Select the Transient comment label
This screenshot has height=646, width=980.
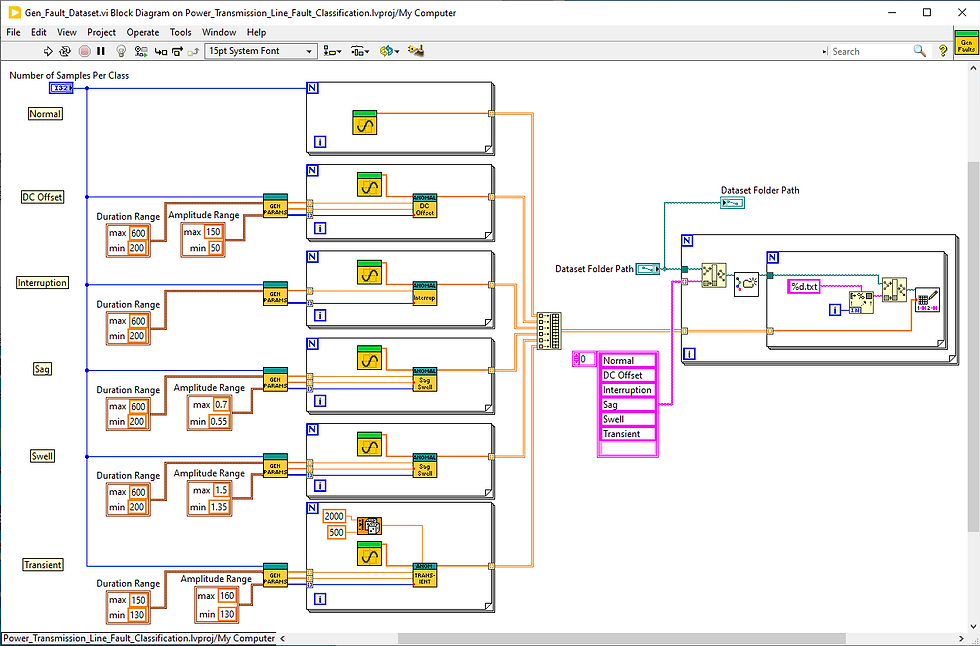pyautogui.click(x=42, y=565)
